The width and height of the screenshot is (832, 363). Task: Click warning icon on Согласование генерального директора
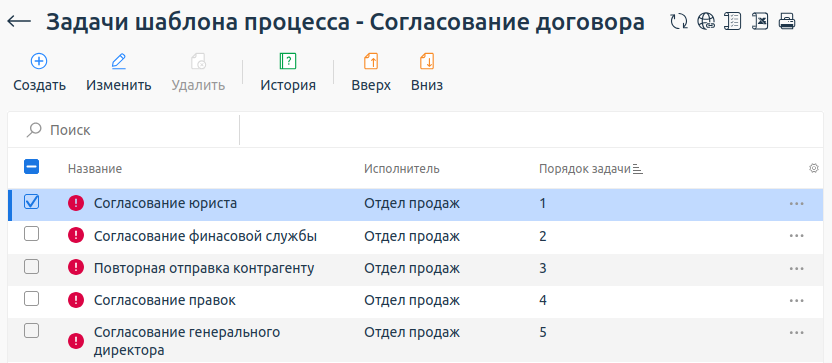[x=76, y=341]
